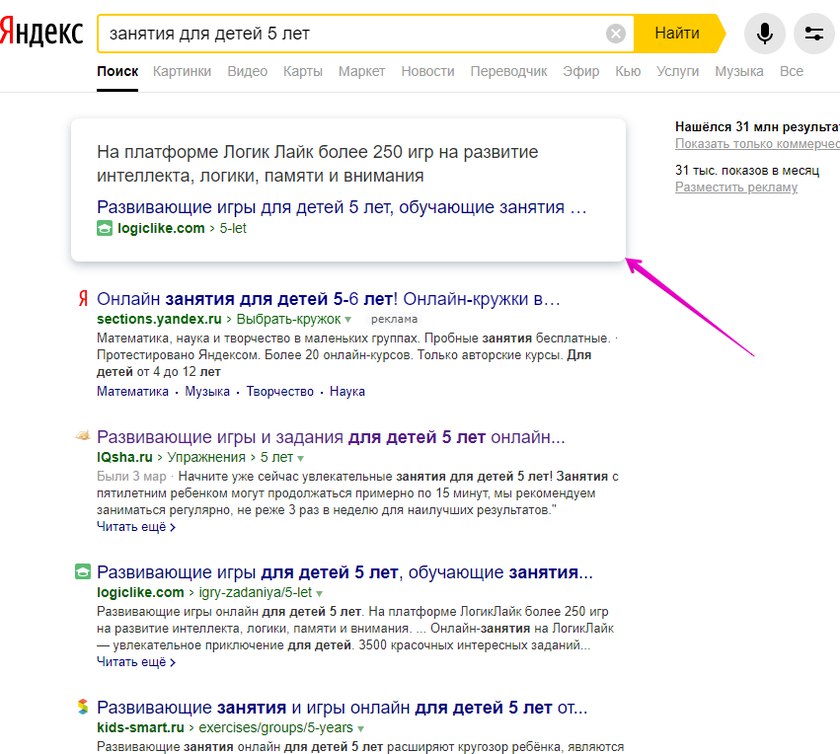
Task: Open the Новости tab
Action: click(x=428, y=71)
